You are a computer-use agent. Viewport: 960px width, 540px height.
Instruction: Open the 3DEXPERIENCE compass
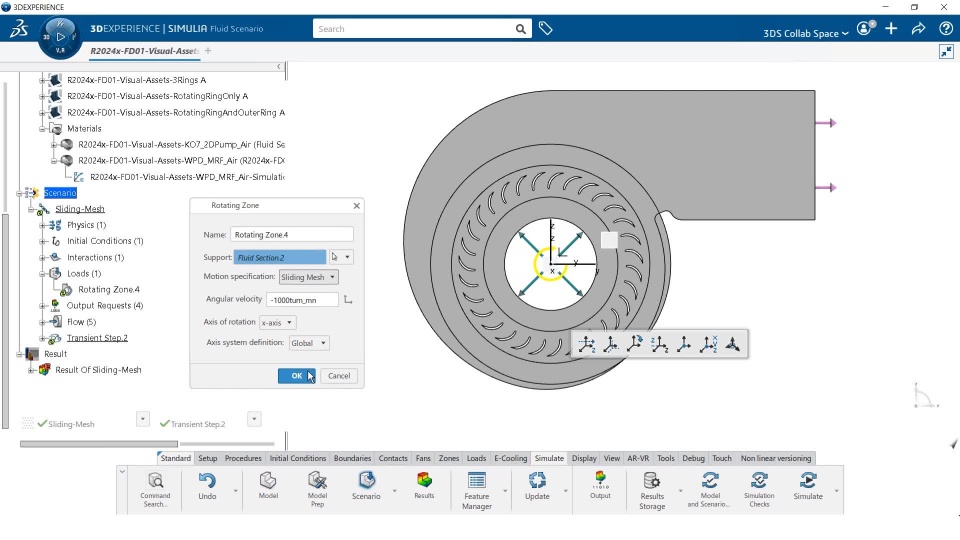pyautogui.click(x=60, y=37)
